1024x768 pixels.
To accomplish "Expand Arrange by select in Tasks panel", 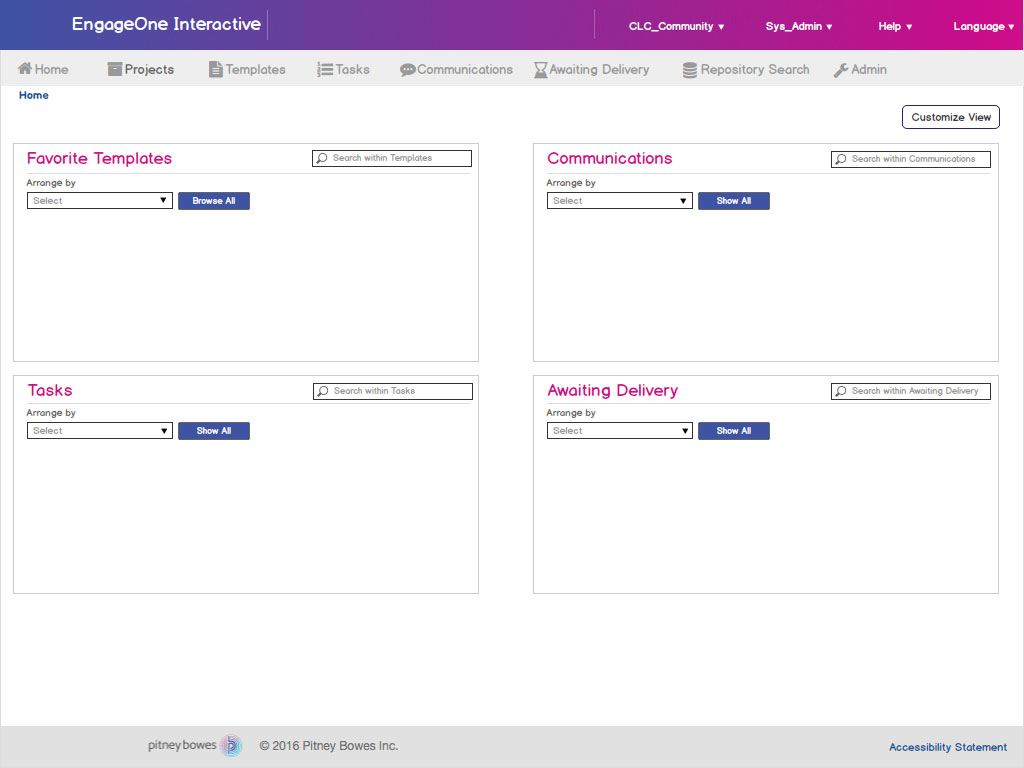I will [x=100, y=431].
